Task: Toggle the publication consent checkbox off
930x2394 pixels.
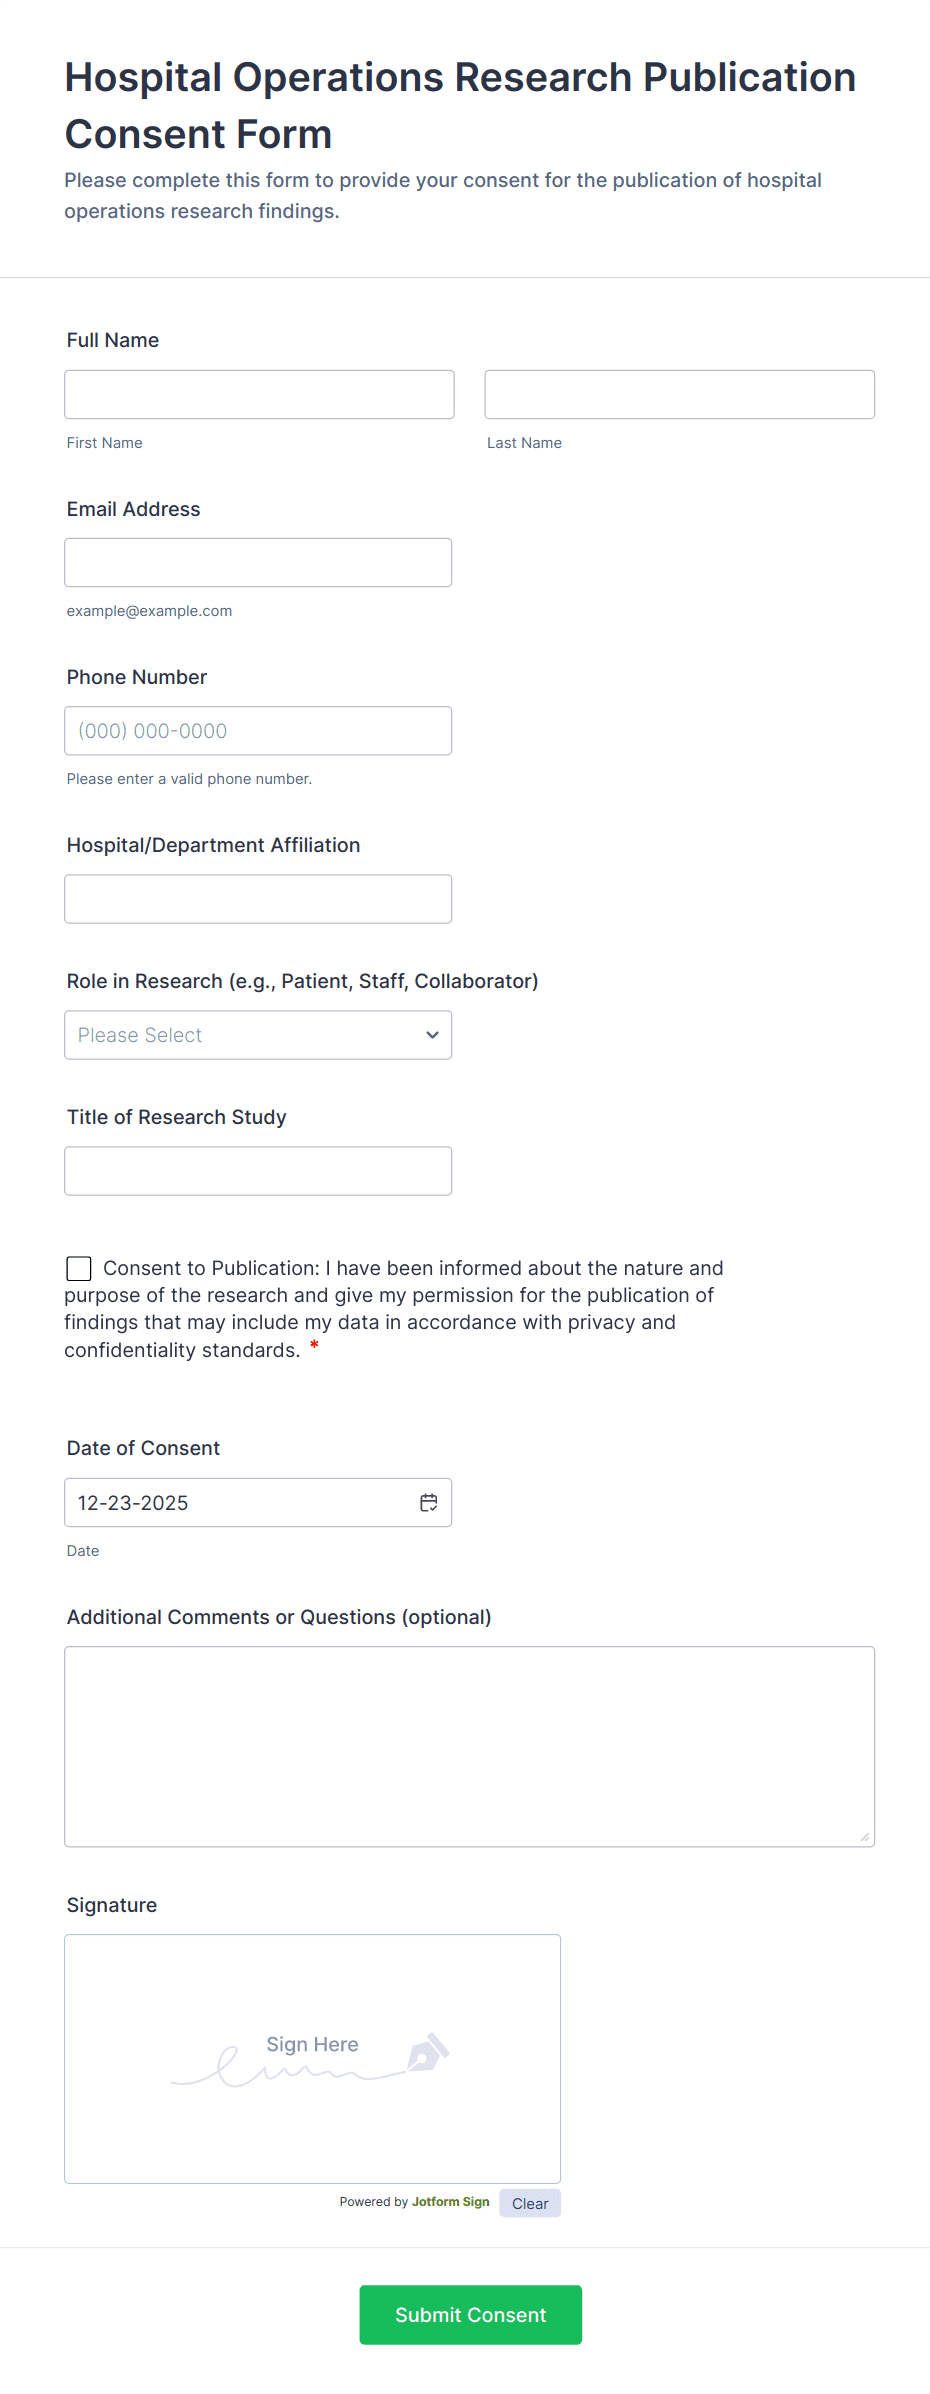Action: (78, 1268)
